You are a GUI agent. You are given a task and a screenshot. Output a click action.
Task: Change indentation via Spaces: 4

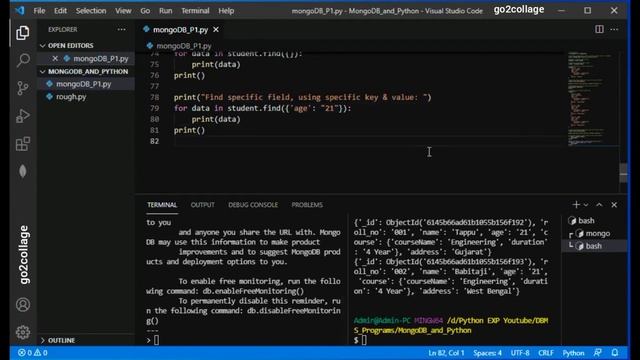[x=487, y=353]
